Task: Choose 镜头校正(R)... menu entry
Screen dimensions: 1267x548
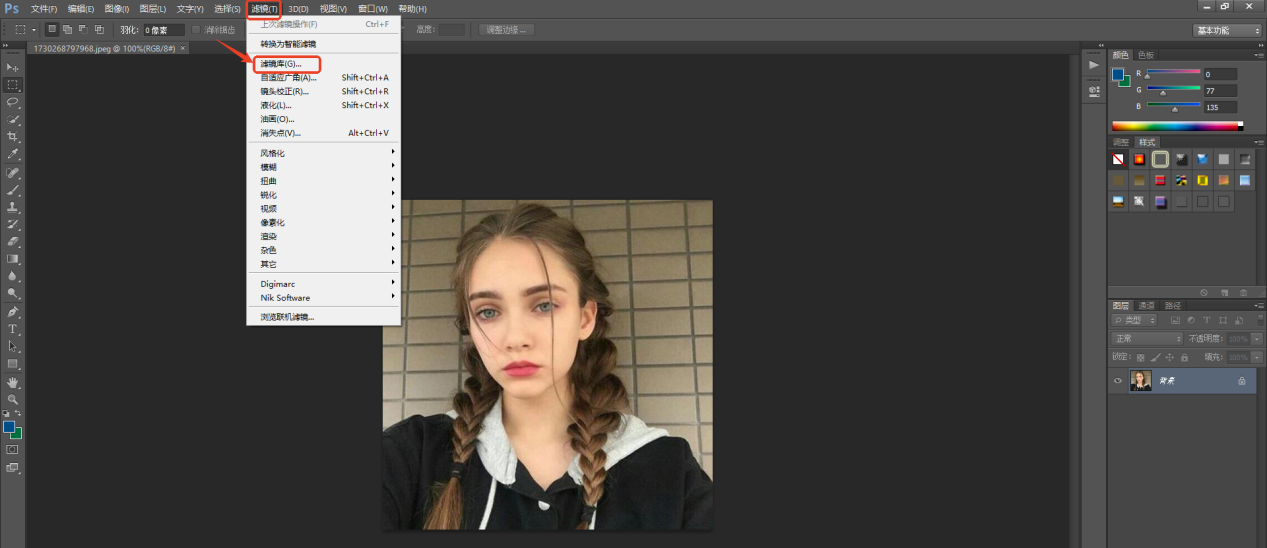Action: pos(324,91)
